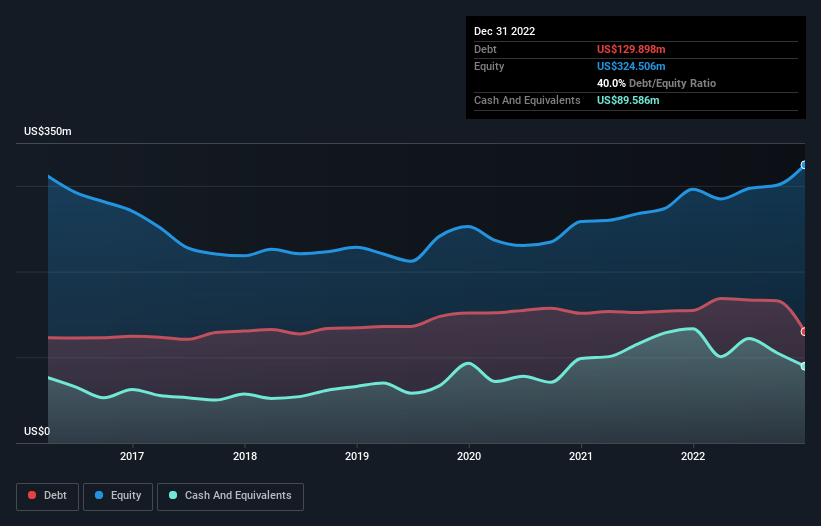Viewport: 821px width, 526px height.
Task: Click the 2021 axis label
Action: point(581,456)
